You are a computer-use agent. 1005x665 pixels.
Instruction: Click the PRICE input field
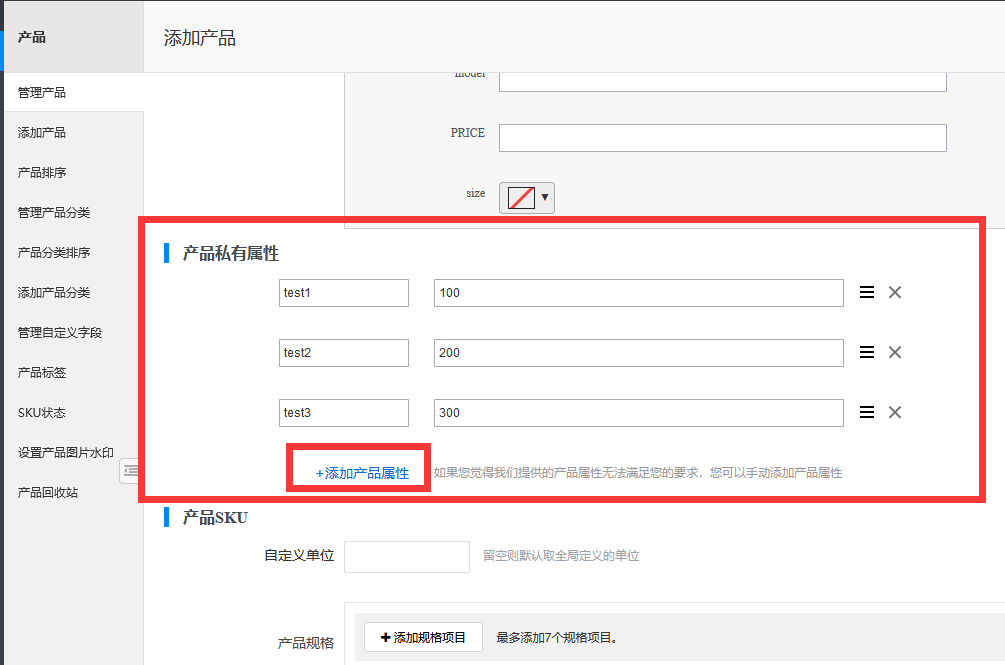click(722, 138)
